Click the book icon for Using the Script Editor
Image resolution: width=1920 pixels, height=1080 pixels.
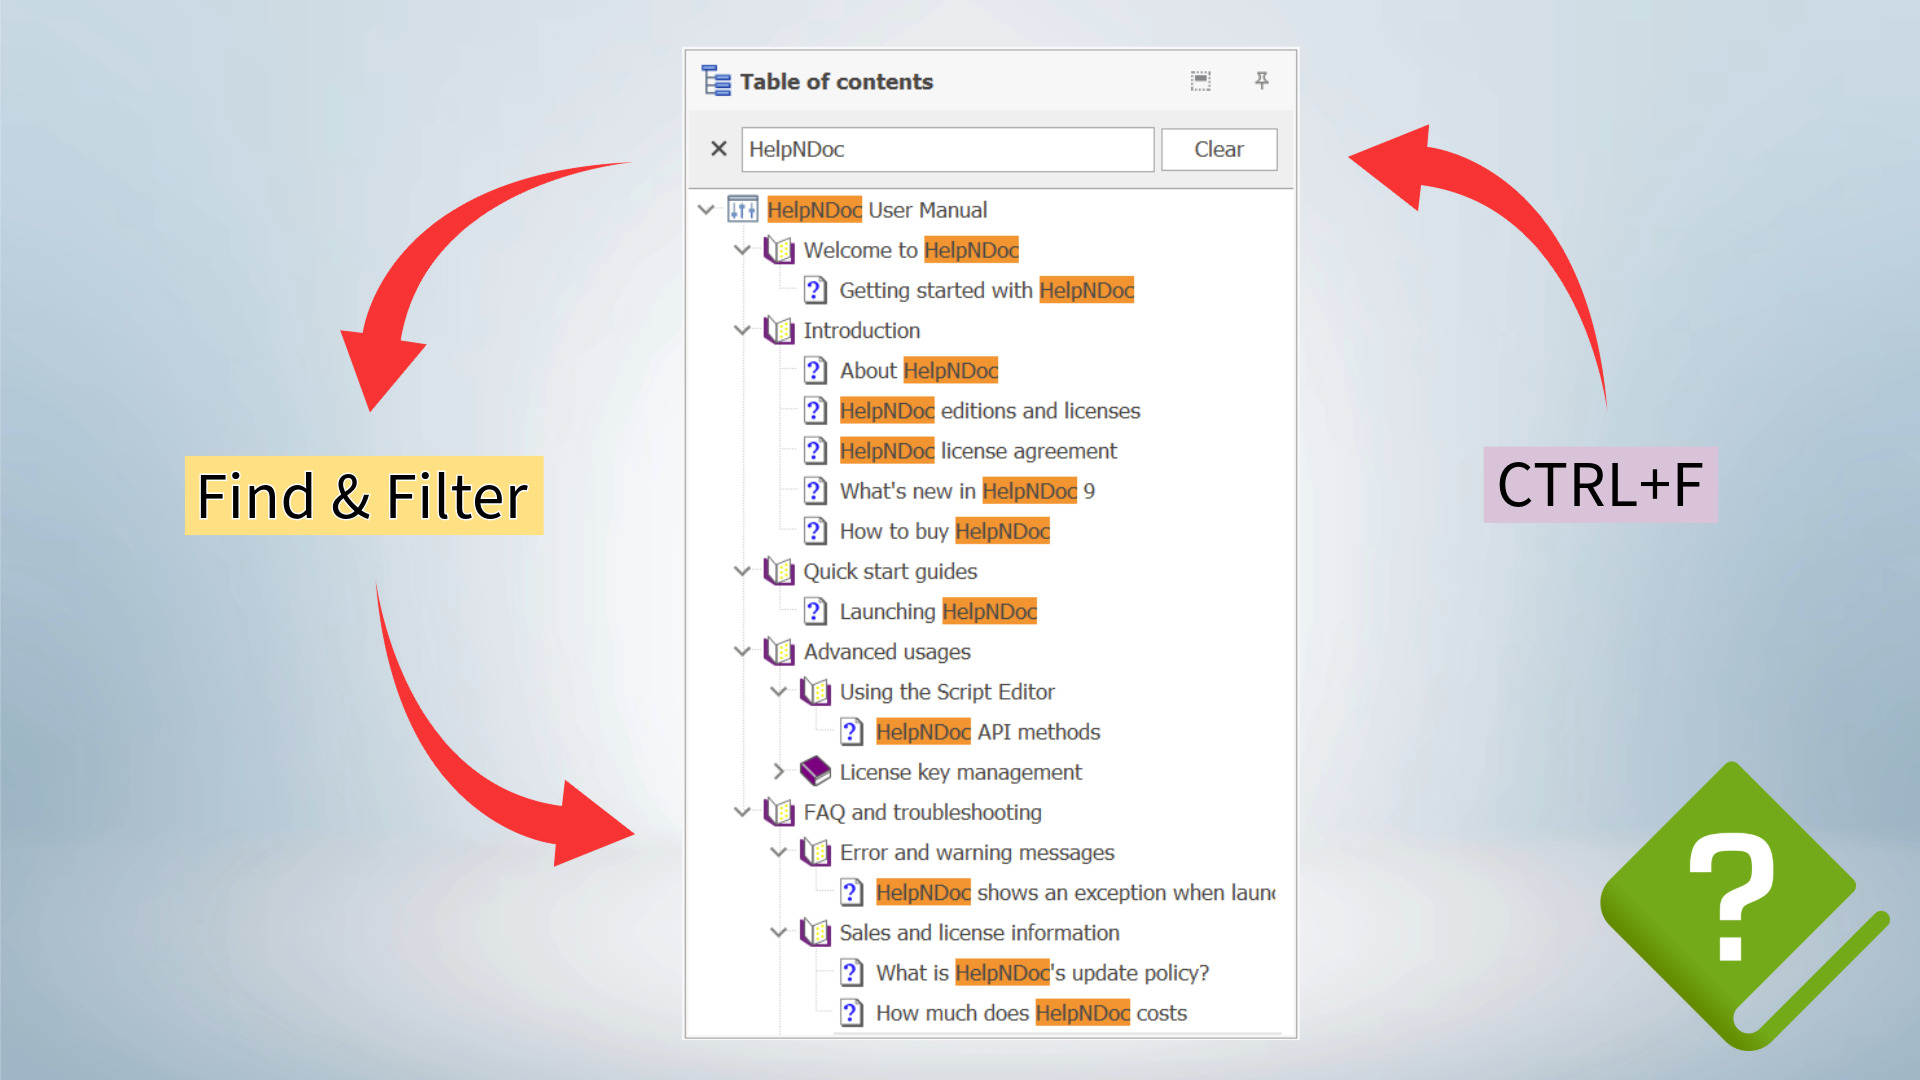point(815,692)
